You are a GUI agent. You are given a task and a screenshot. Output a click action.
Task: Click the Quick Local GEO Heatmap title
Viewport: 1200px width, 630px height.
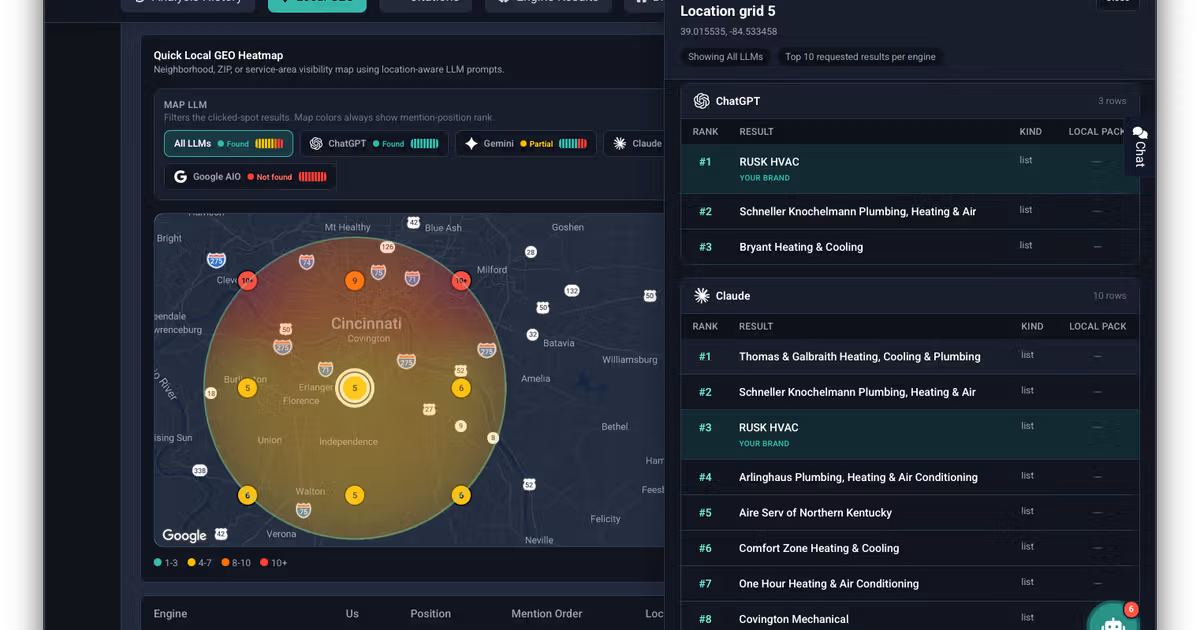218,56
